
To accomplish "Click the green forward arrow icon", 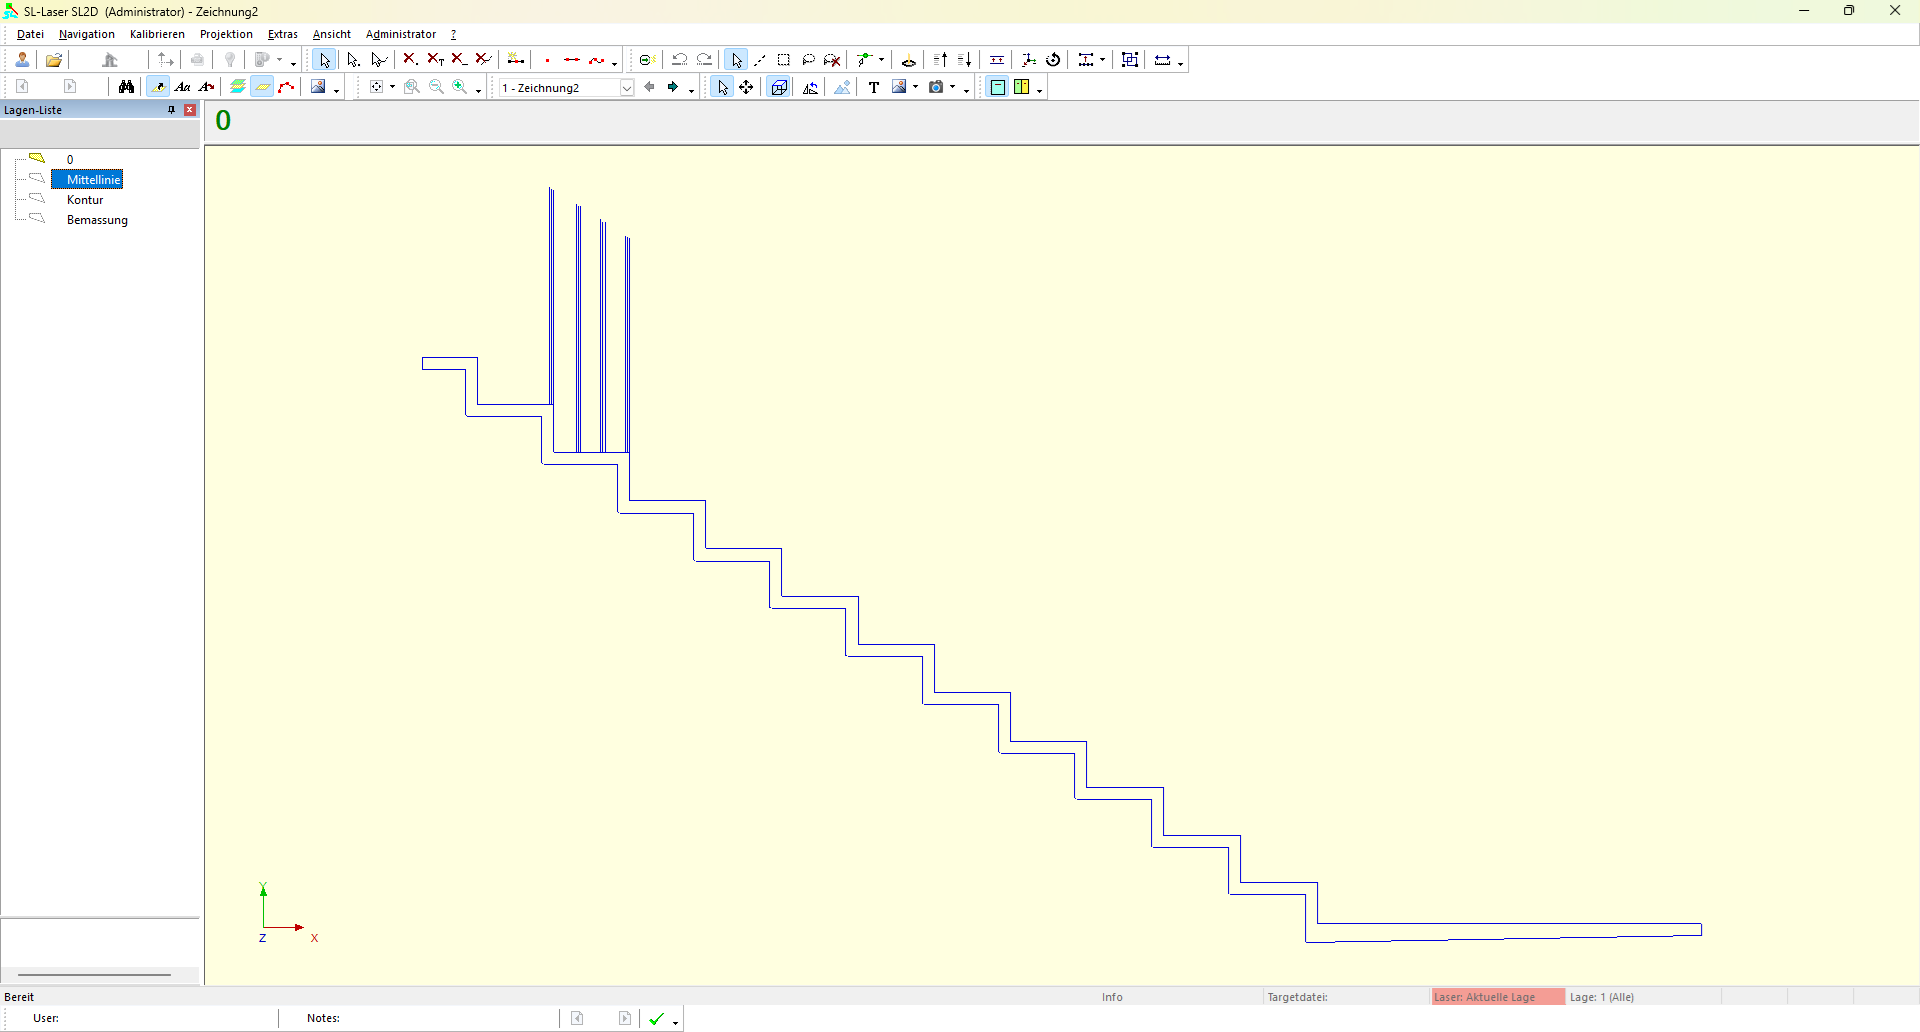I will click(673, 87).
